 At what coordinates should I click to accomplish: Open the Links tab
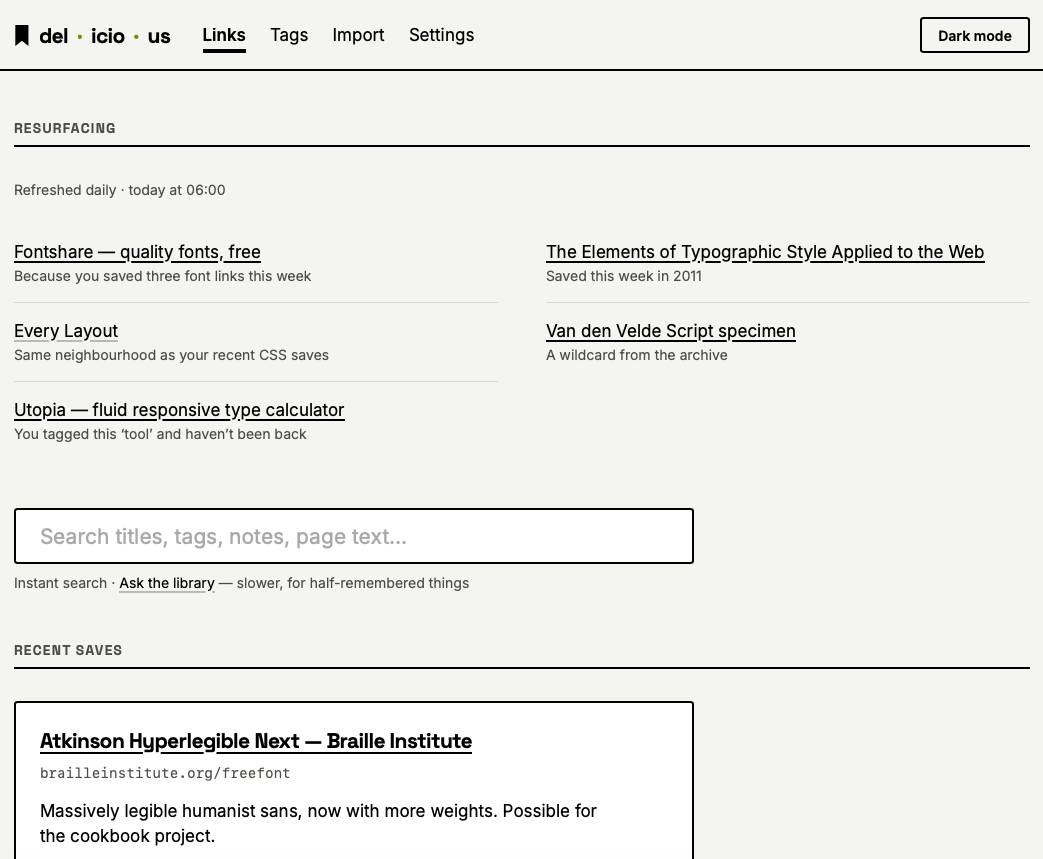point(224,35)
